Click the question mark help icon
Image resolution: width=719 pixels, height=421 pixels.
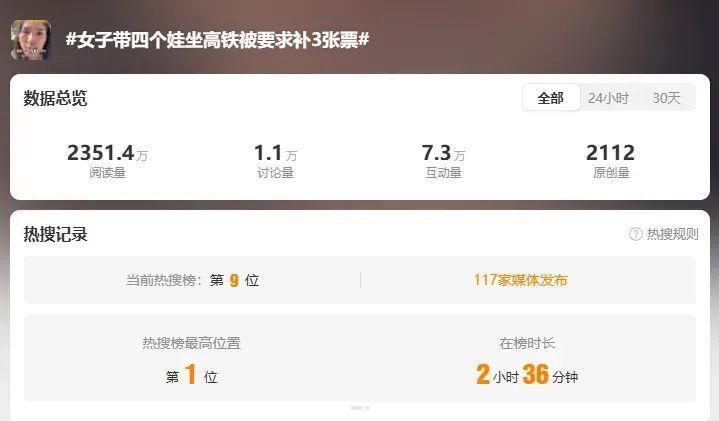pos(636,234)
